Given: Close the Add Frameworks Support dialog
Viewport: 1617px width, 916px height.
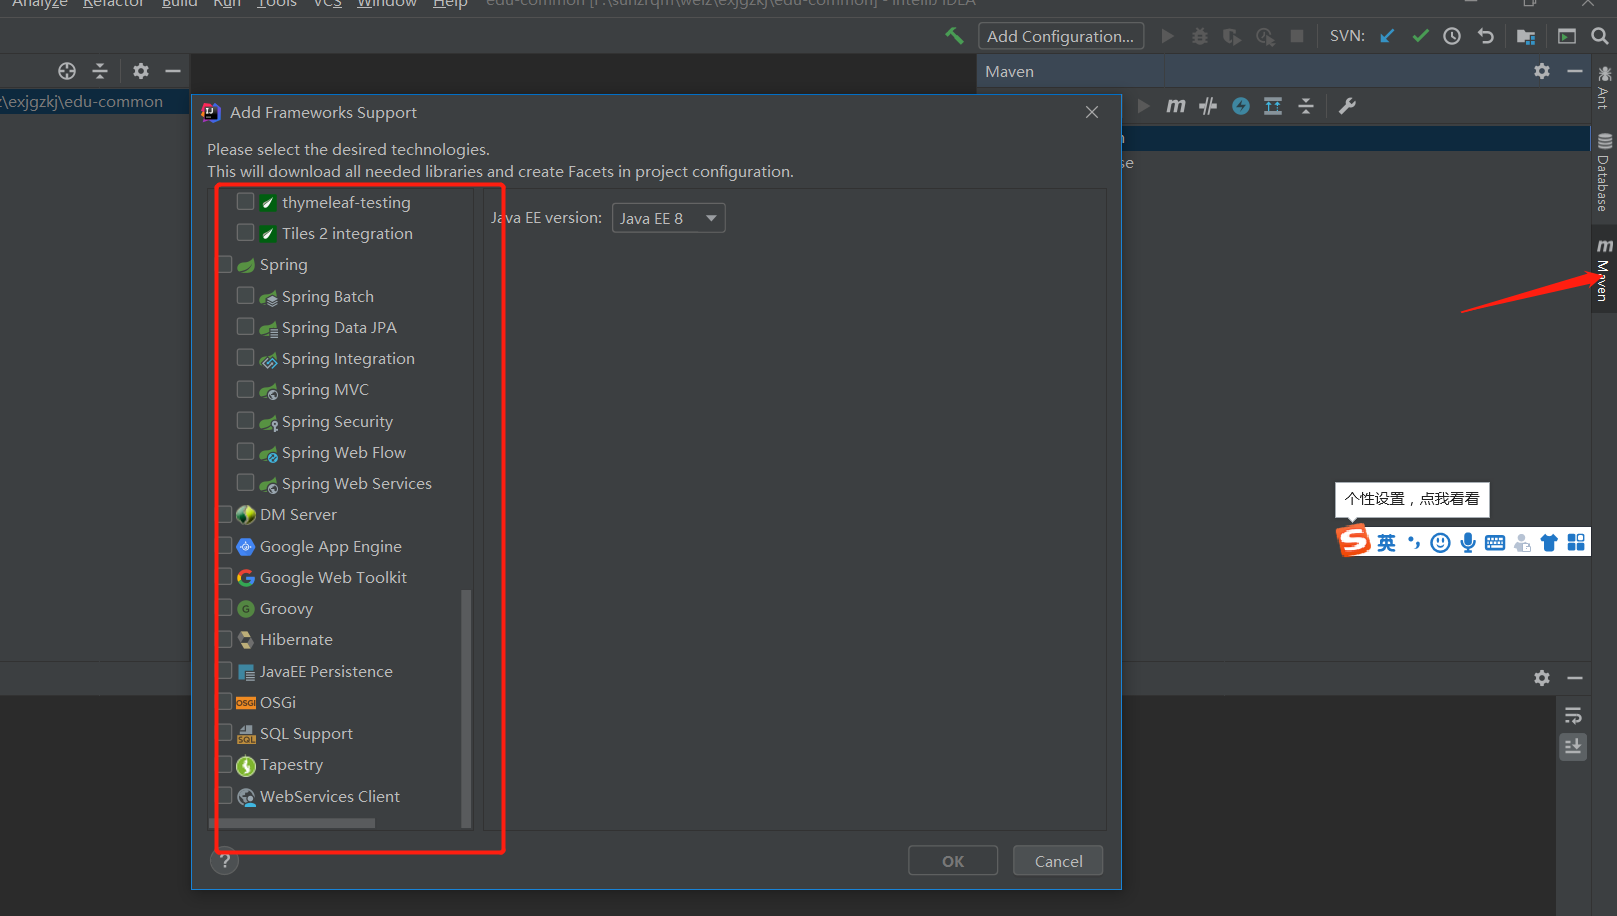Looking at the screenshot, I should pos(1092,112).
